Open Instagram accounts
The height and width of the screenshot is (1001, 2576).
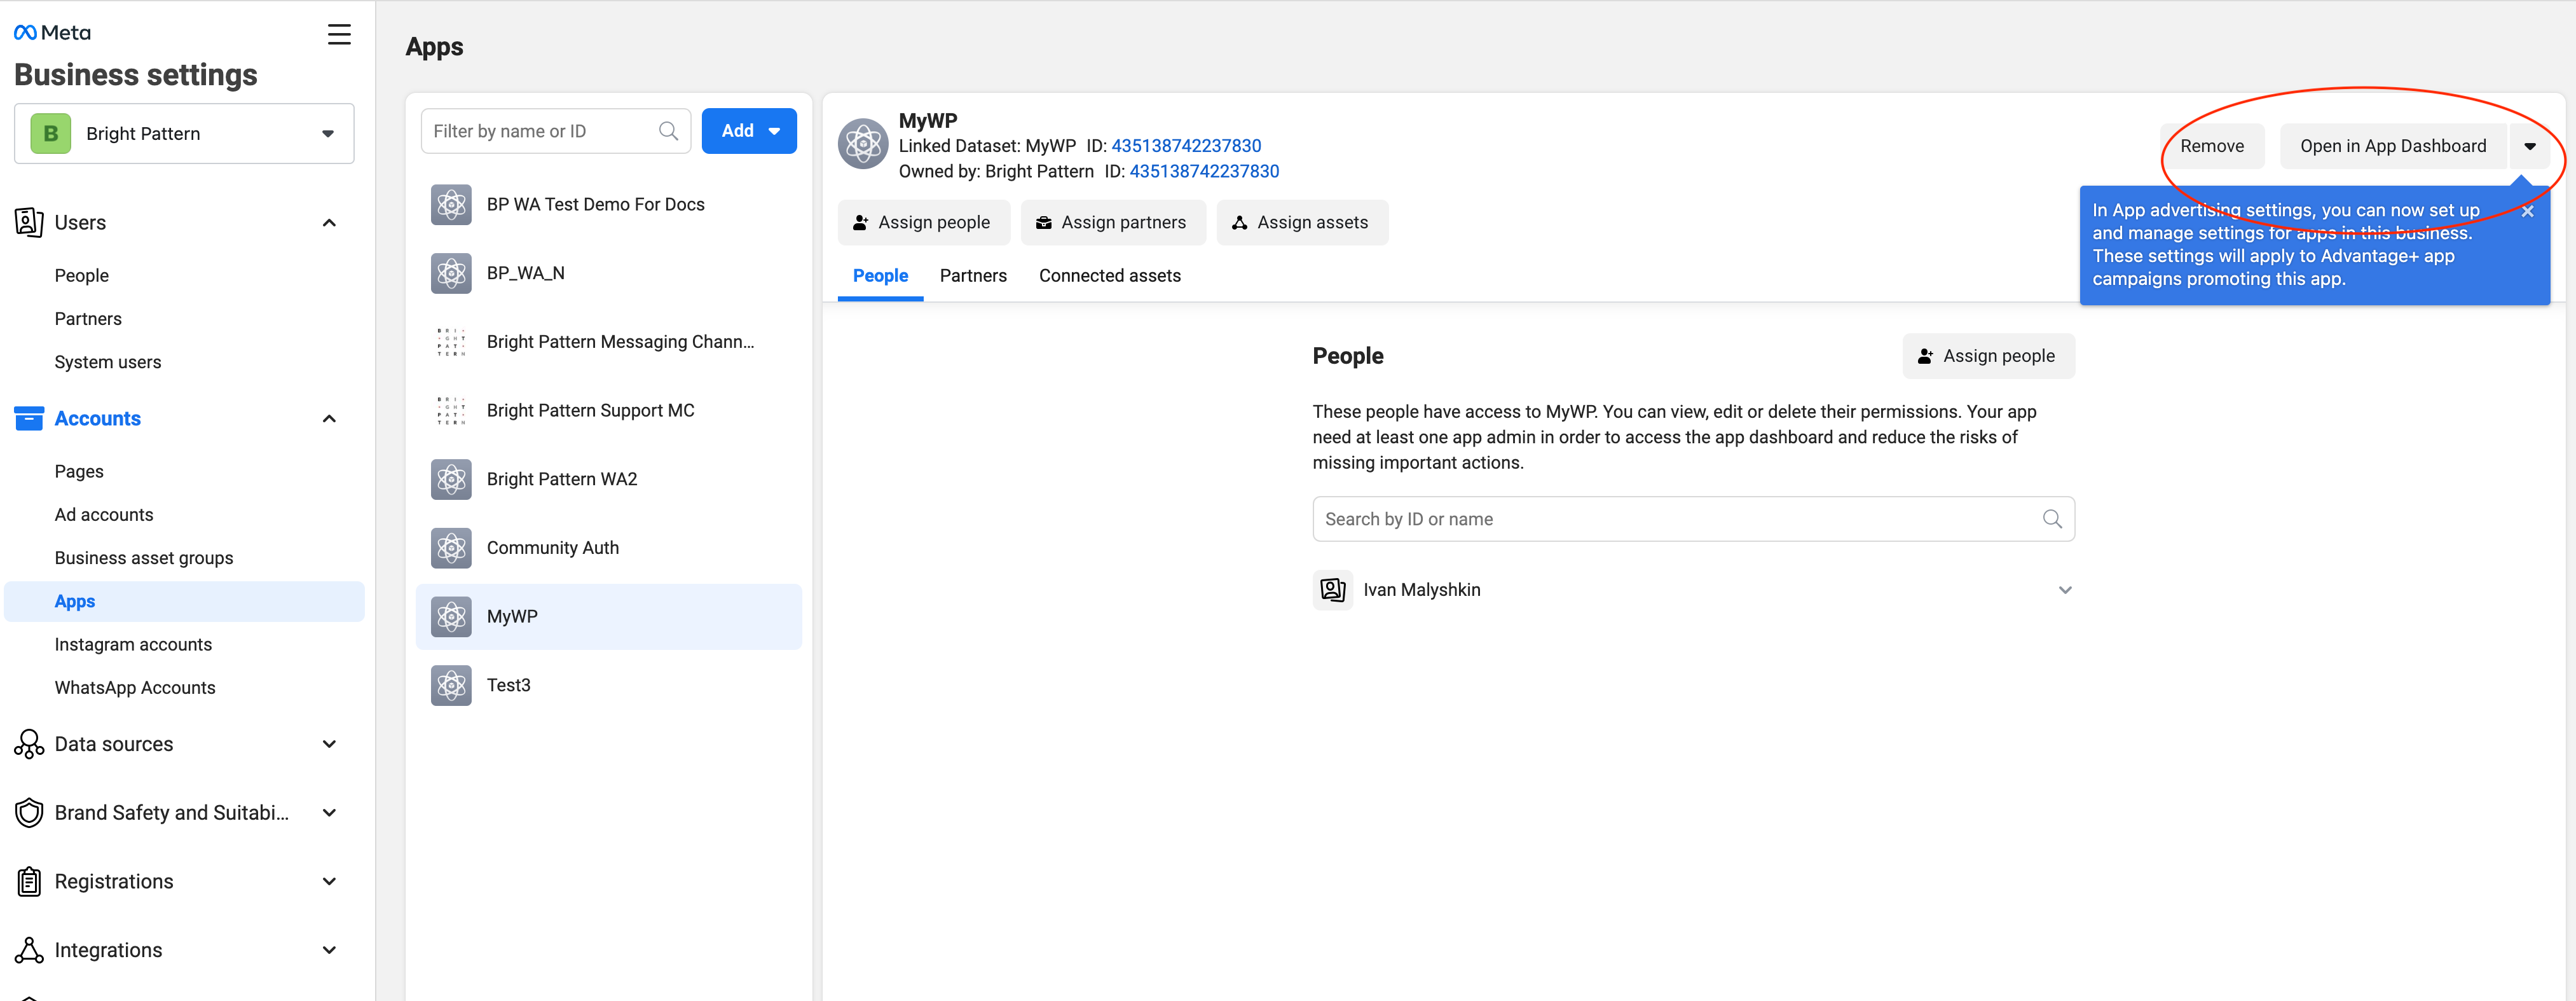pyautogui.click(x=133, y=644)
